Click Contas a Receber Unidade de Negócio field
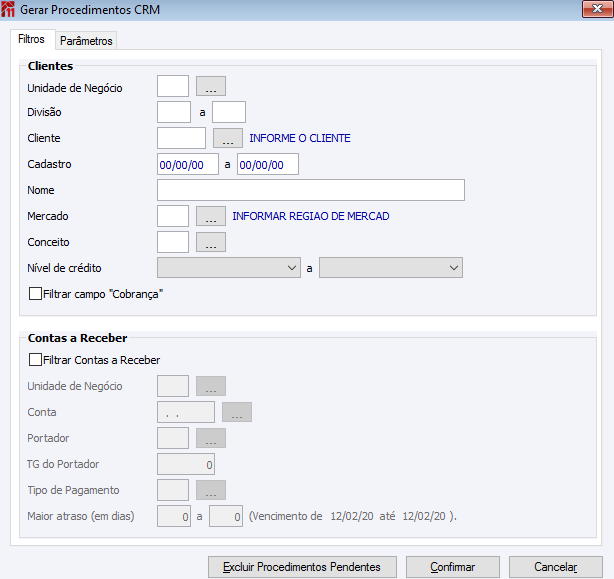The height and width of the screenshot is (579, 614). point(173,386)
